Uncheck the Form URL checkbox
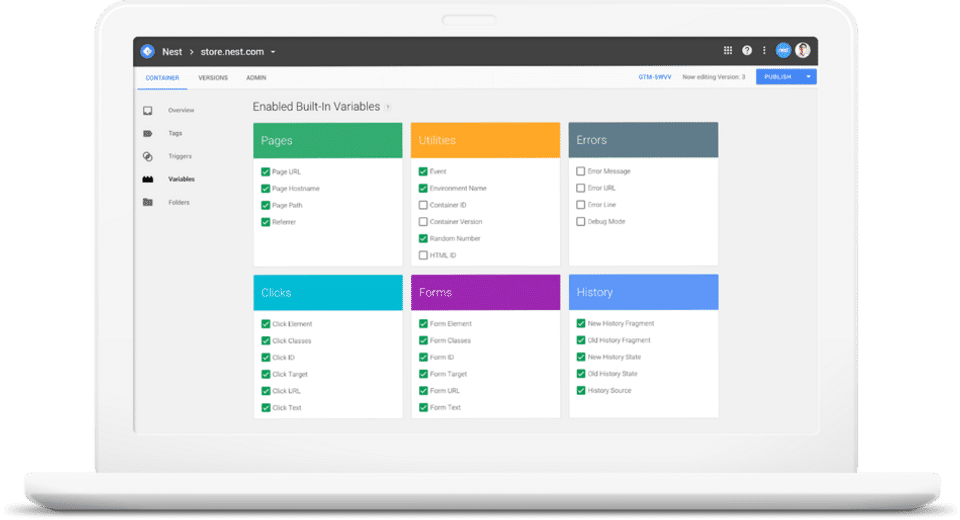Screen dimensions: 960x520 click(x=423, y=391)
